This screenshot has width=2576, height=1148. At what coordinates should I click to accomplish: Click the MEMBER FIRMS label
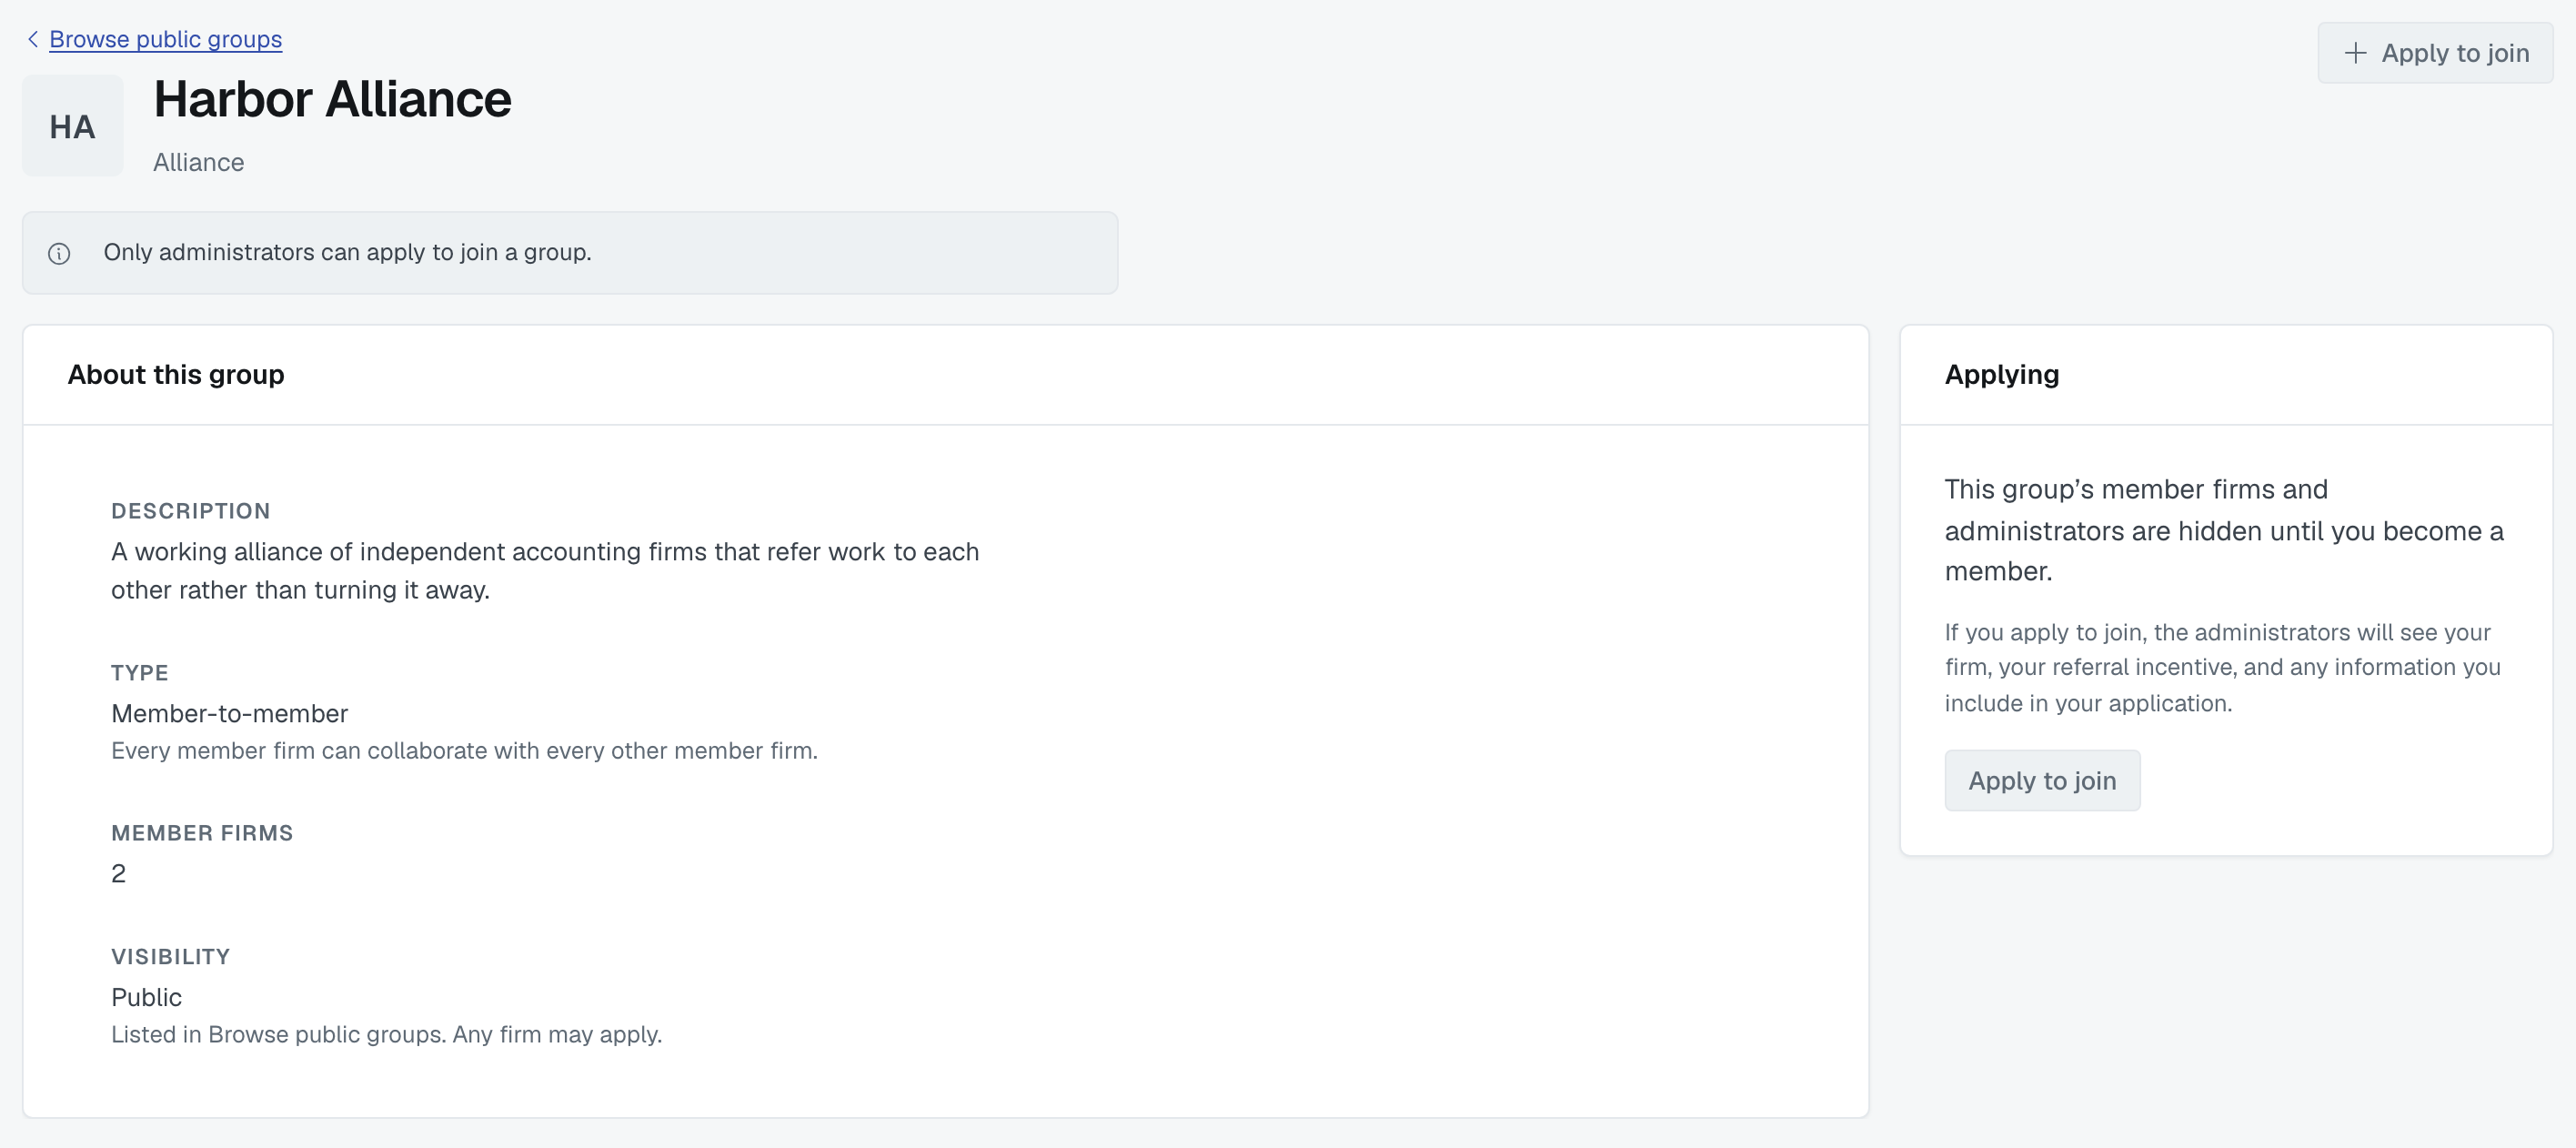(202, 833)
